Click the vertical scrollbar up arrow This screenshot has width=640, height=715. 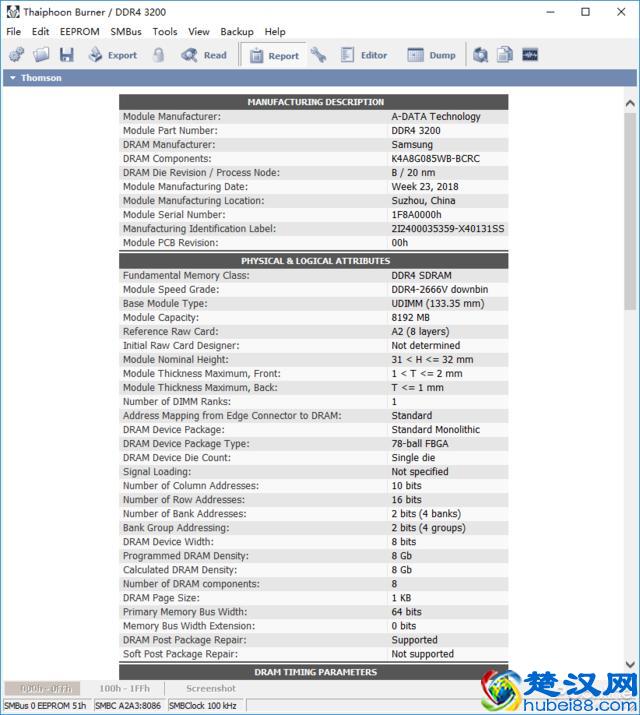(x=630, y=103)
